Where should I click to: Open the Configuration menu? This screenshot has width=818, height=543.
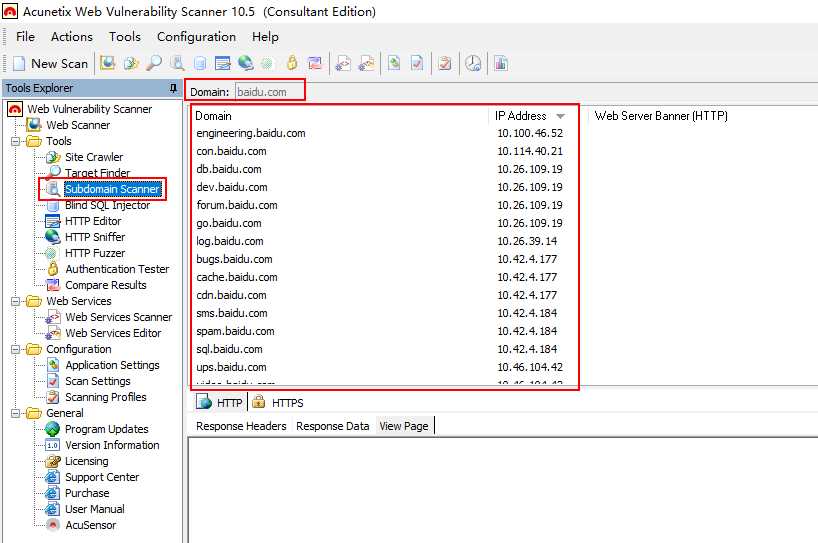point(196,37)
